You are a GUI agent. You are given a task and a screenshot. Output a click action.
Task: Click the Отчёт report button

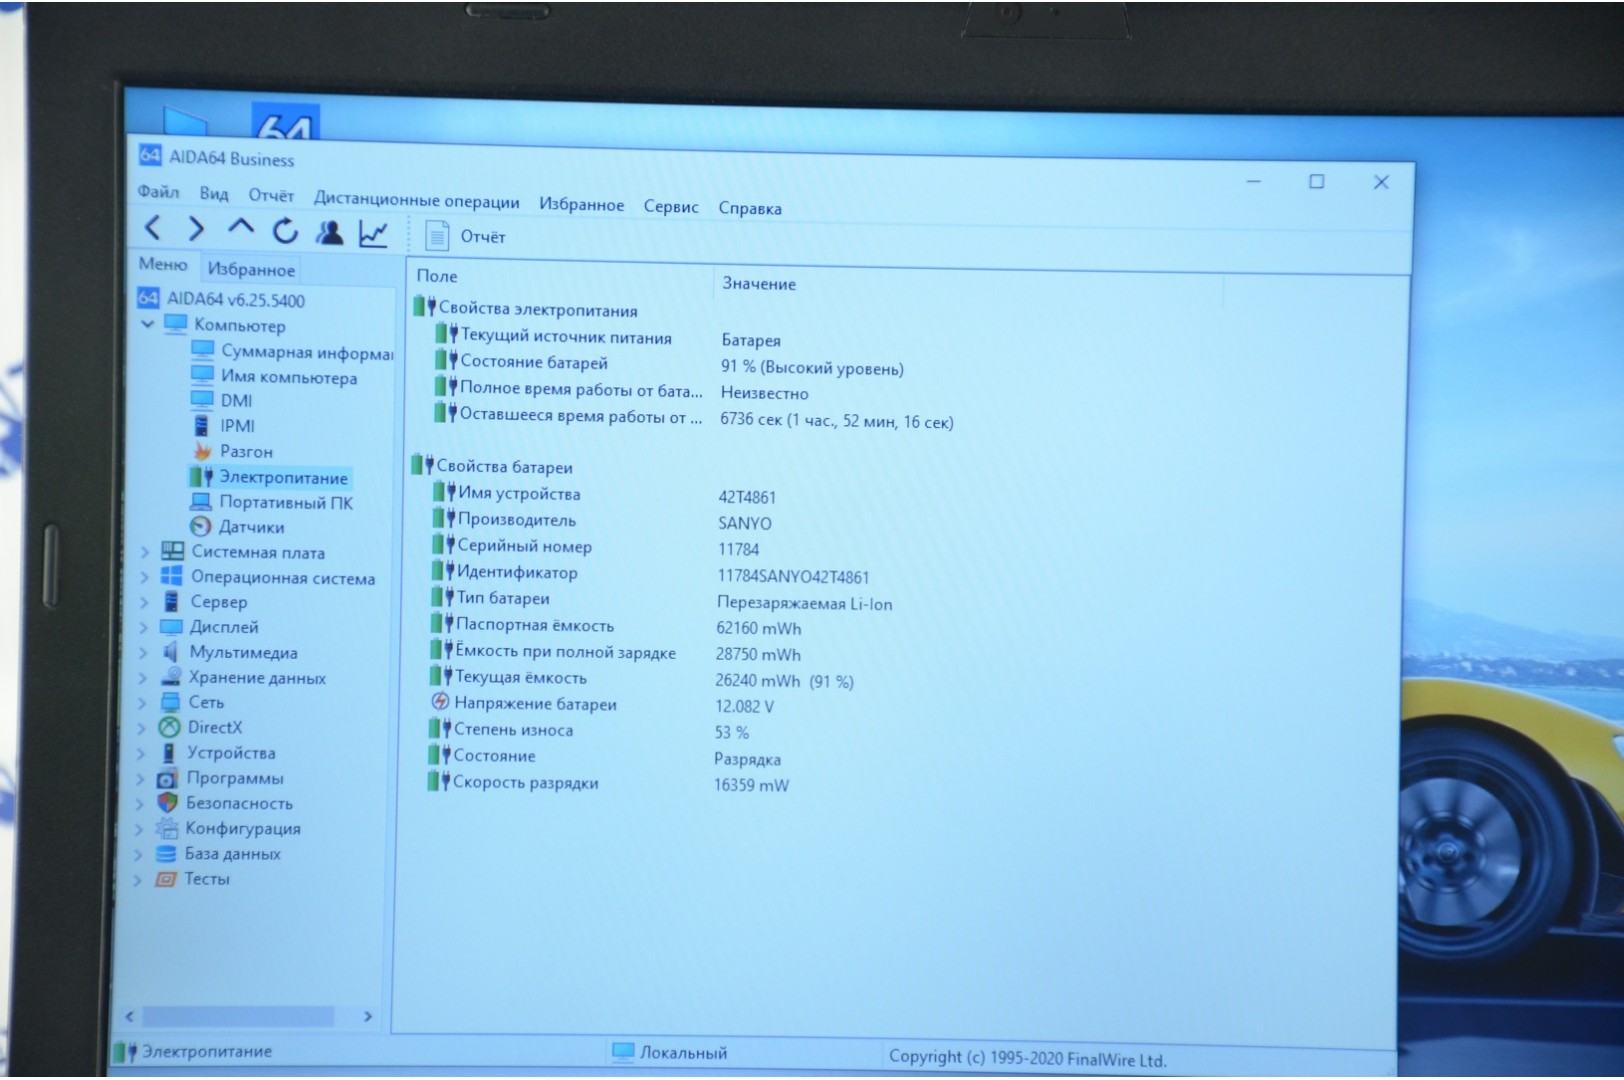click(x=466, y=237)
